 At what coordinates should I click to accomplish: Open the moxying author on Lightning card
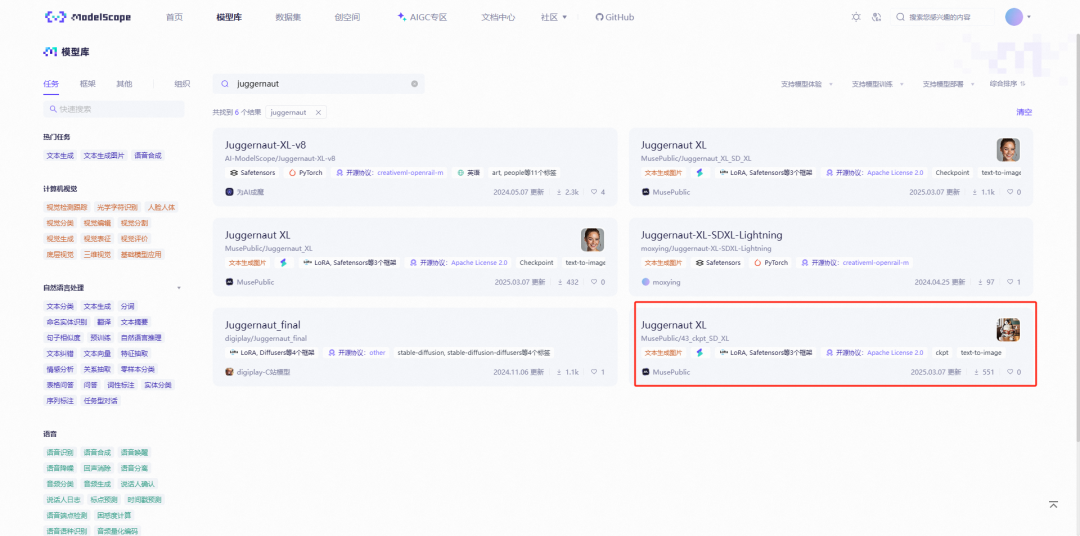661,282
